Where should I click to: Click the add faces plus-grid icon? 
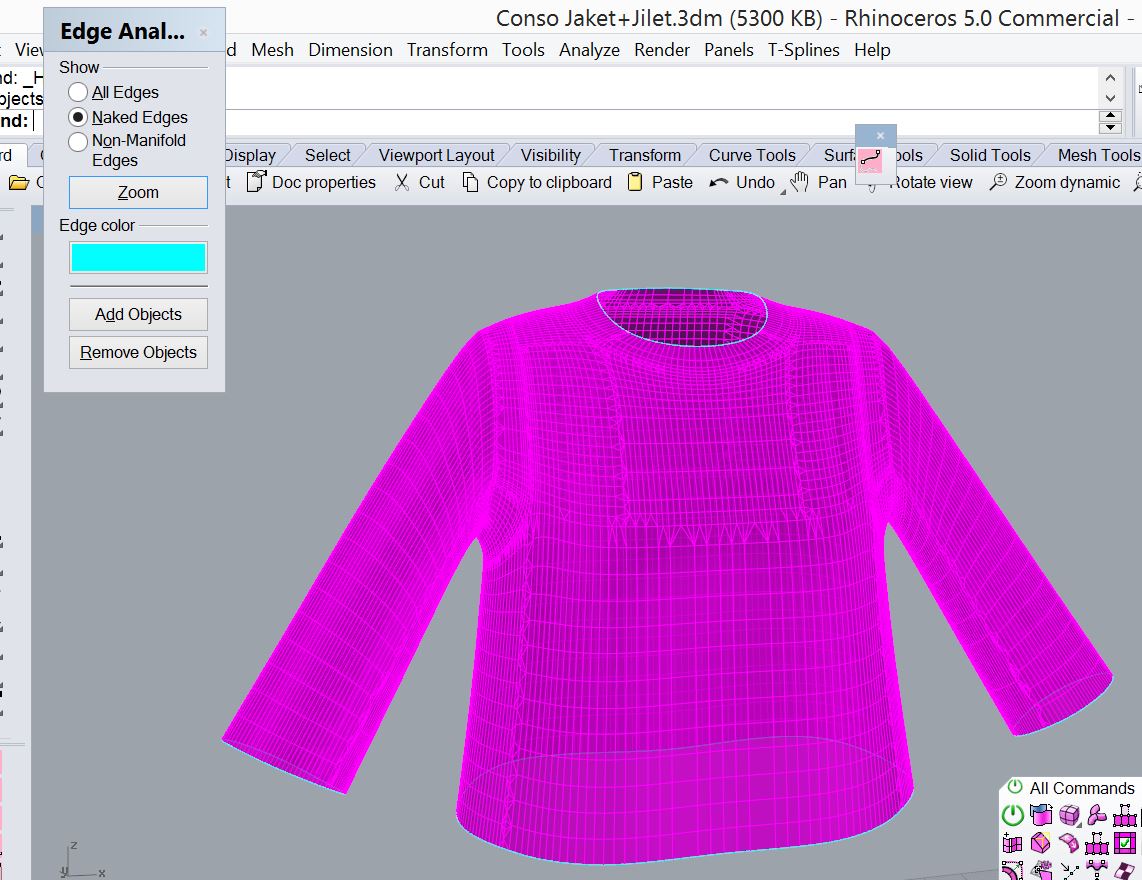1013,844
